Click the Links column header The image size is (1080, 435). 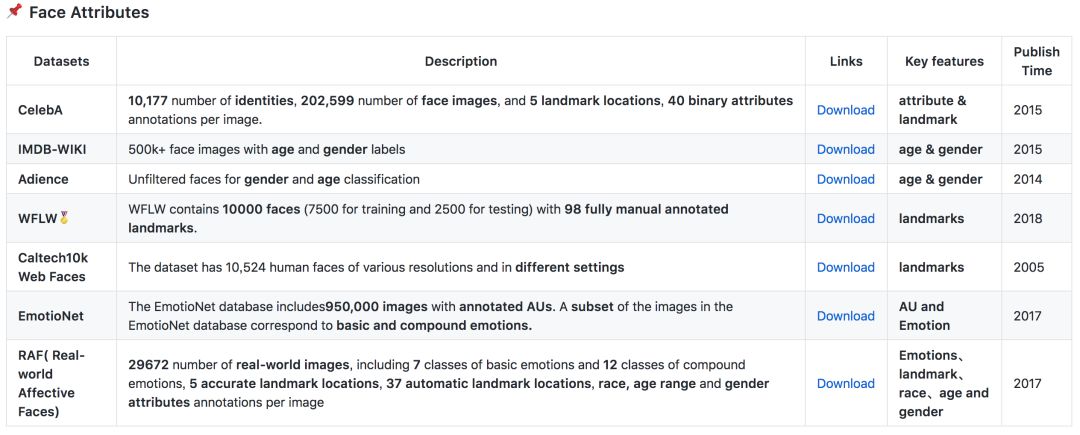[846, 61]
